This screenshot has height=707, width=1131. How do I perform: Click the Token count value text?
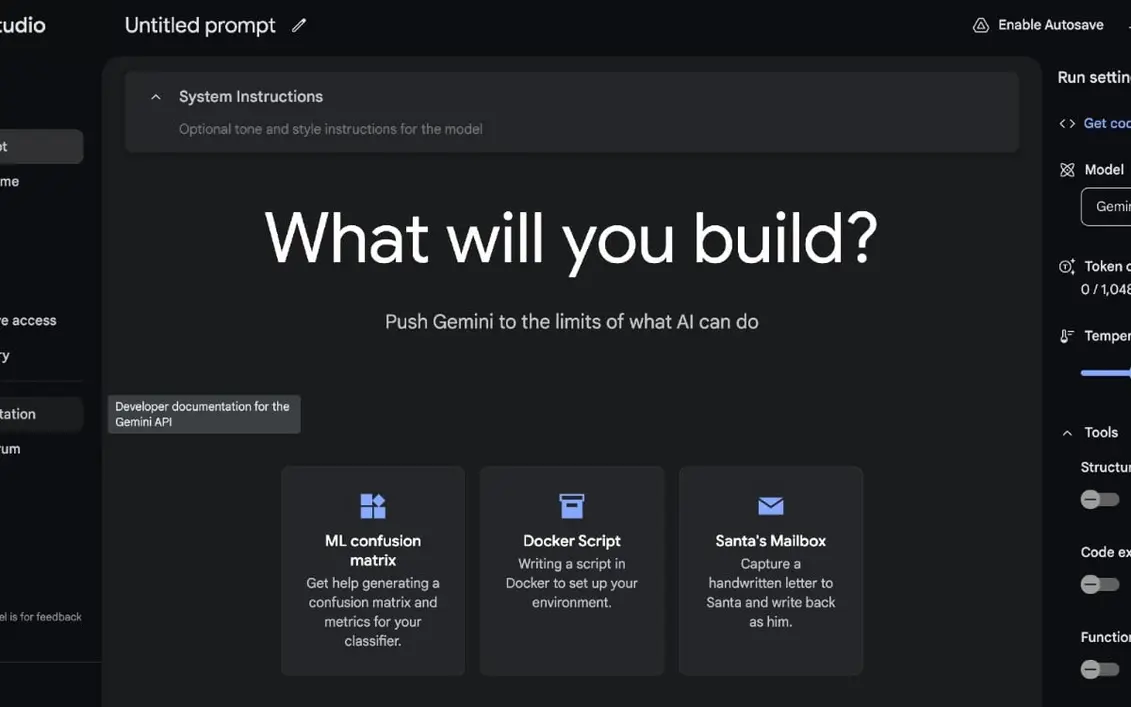[1105, 289]
